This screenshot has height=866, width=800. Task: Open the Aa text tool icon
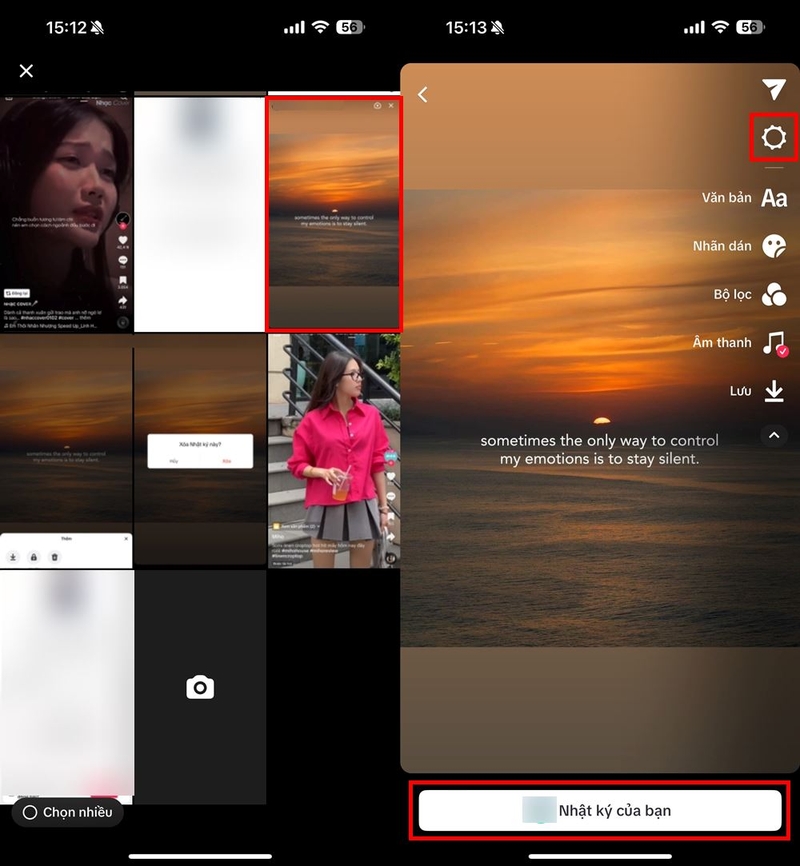[774, 198]
